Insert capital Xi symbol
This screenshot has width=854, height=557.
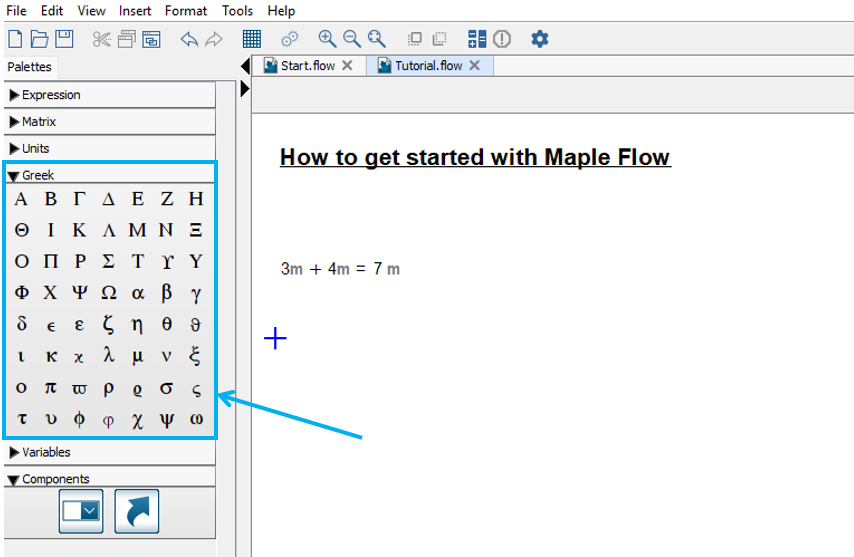tap(196, 230)
